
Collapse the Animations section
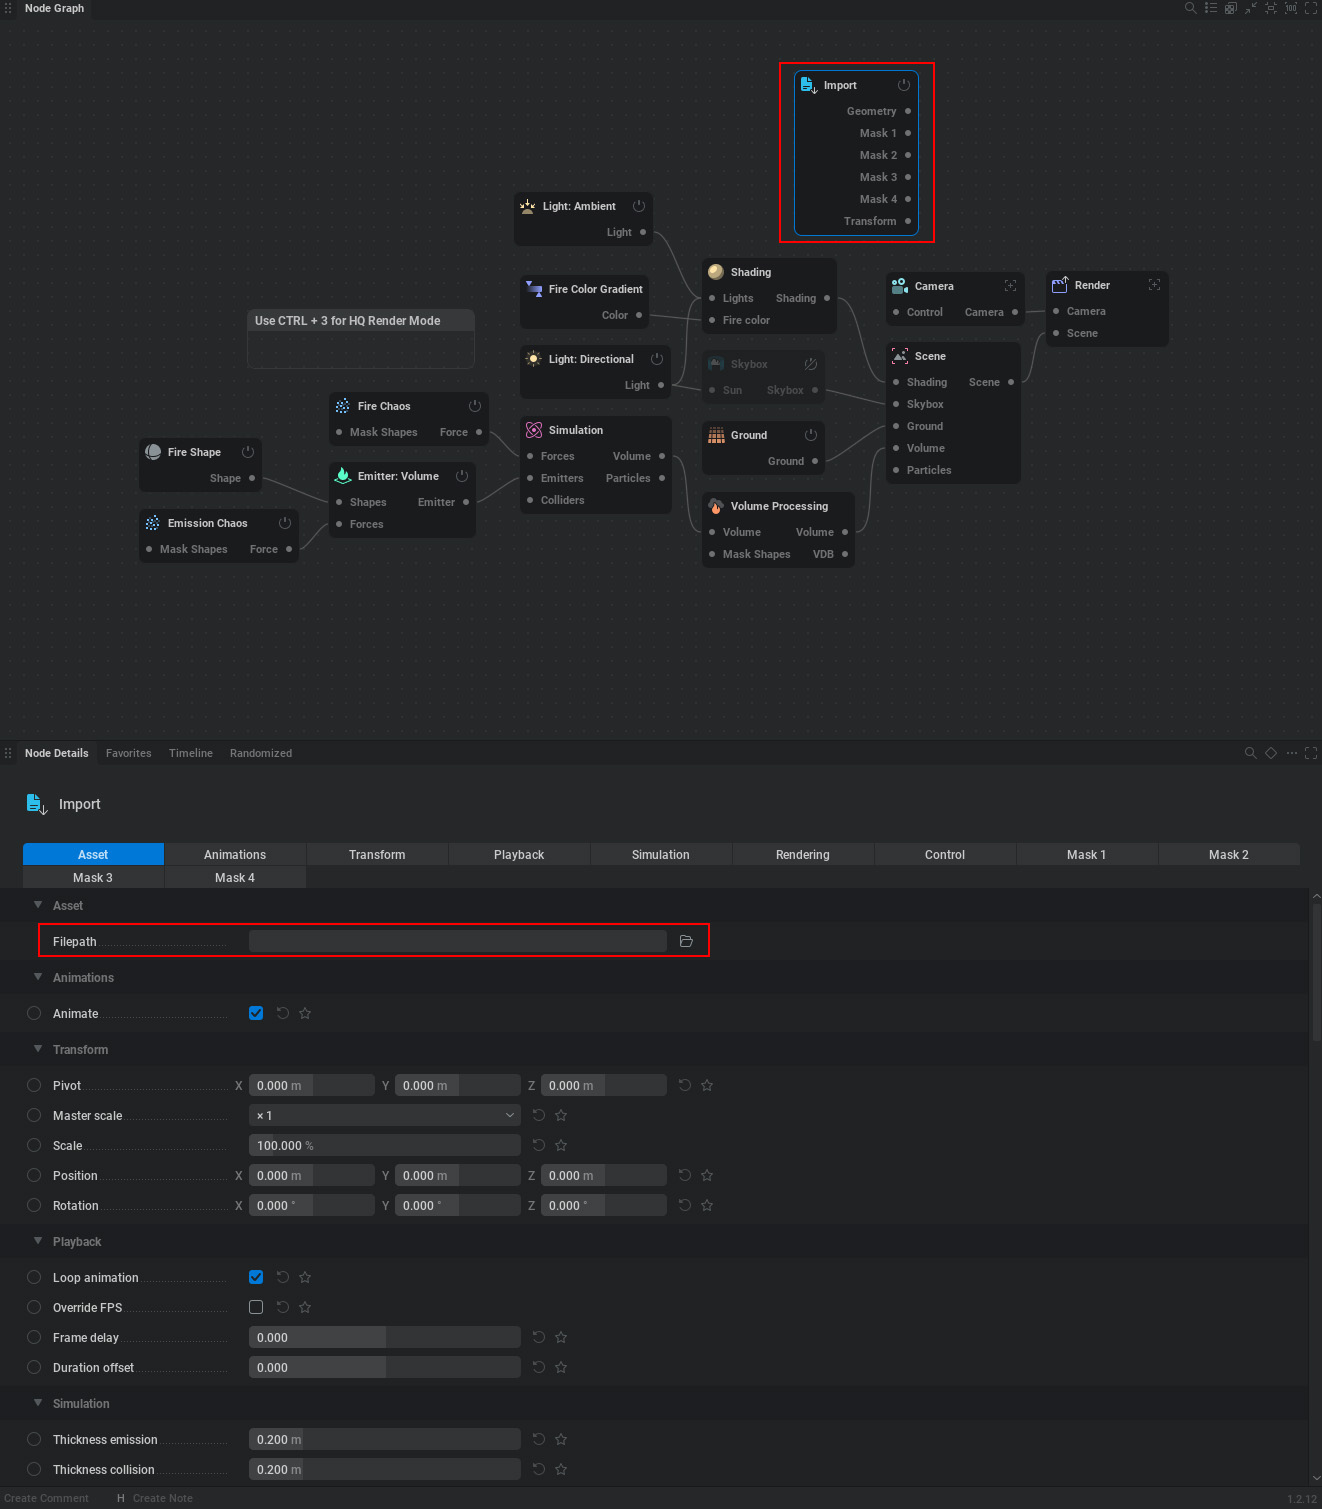[x=38, y=977]
